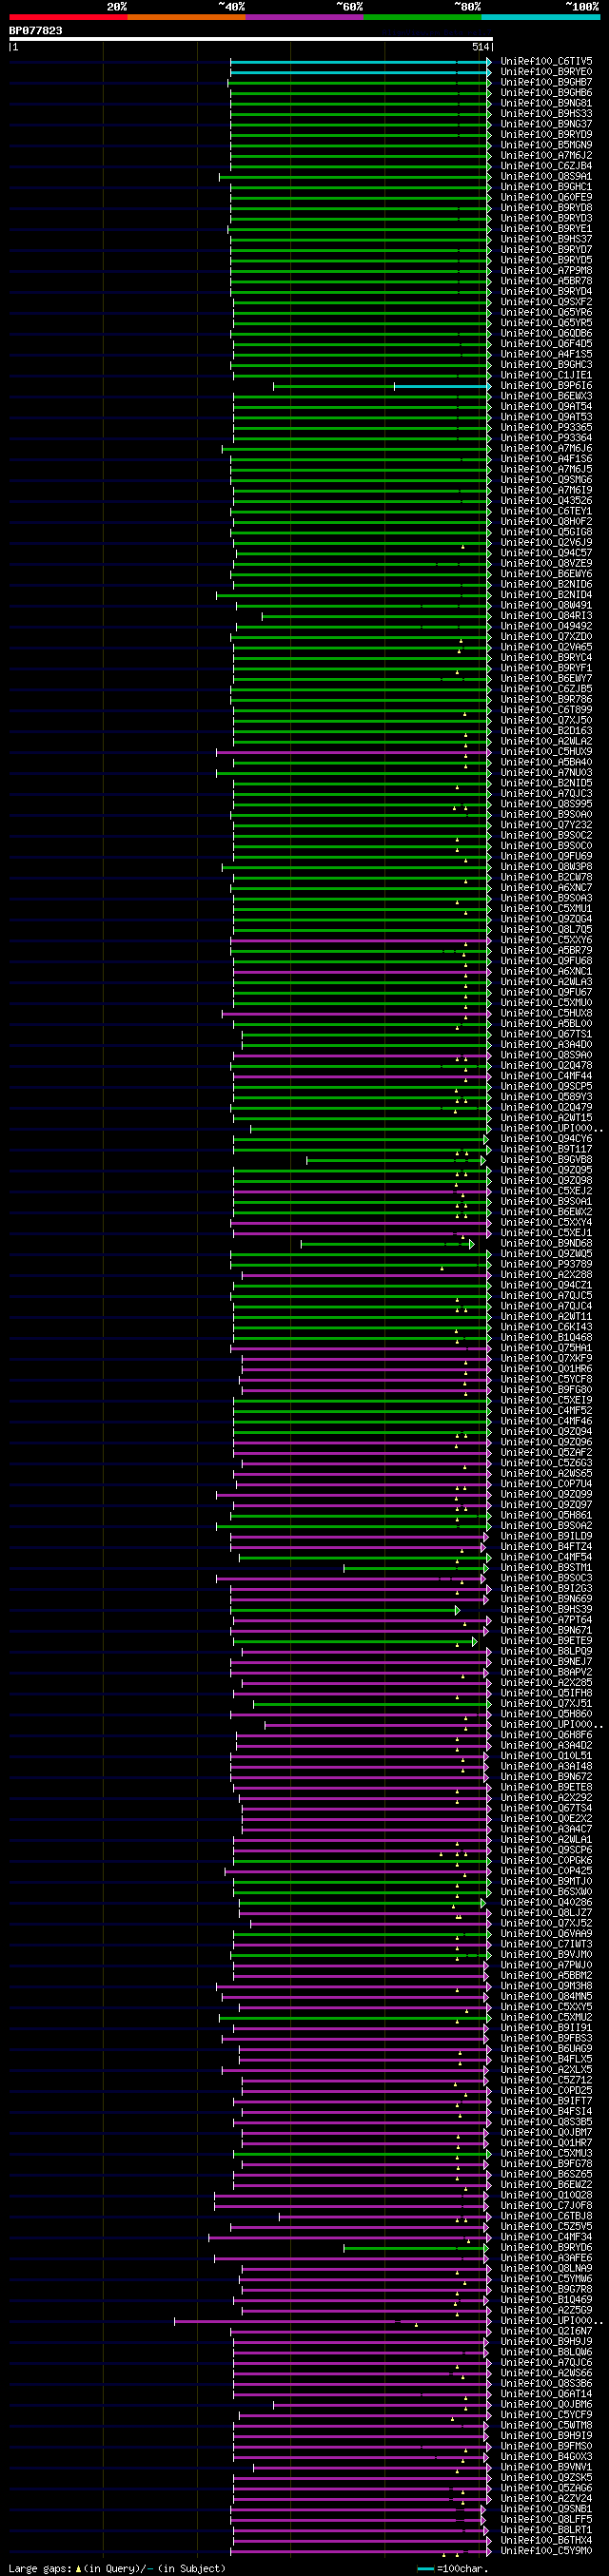Select the UniRef100_B9RYD3 label
Screen dimensions: 609x2576
(546, 219)
